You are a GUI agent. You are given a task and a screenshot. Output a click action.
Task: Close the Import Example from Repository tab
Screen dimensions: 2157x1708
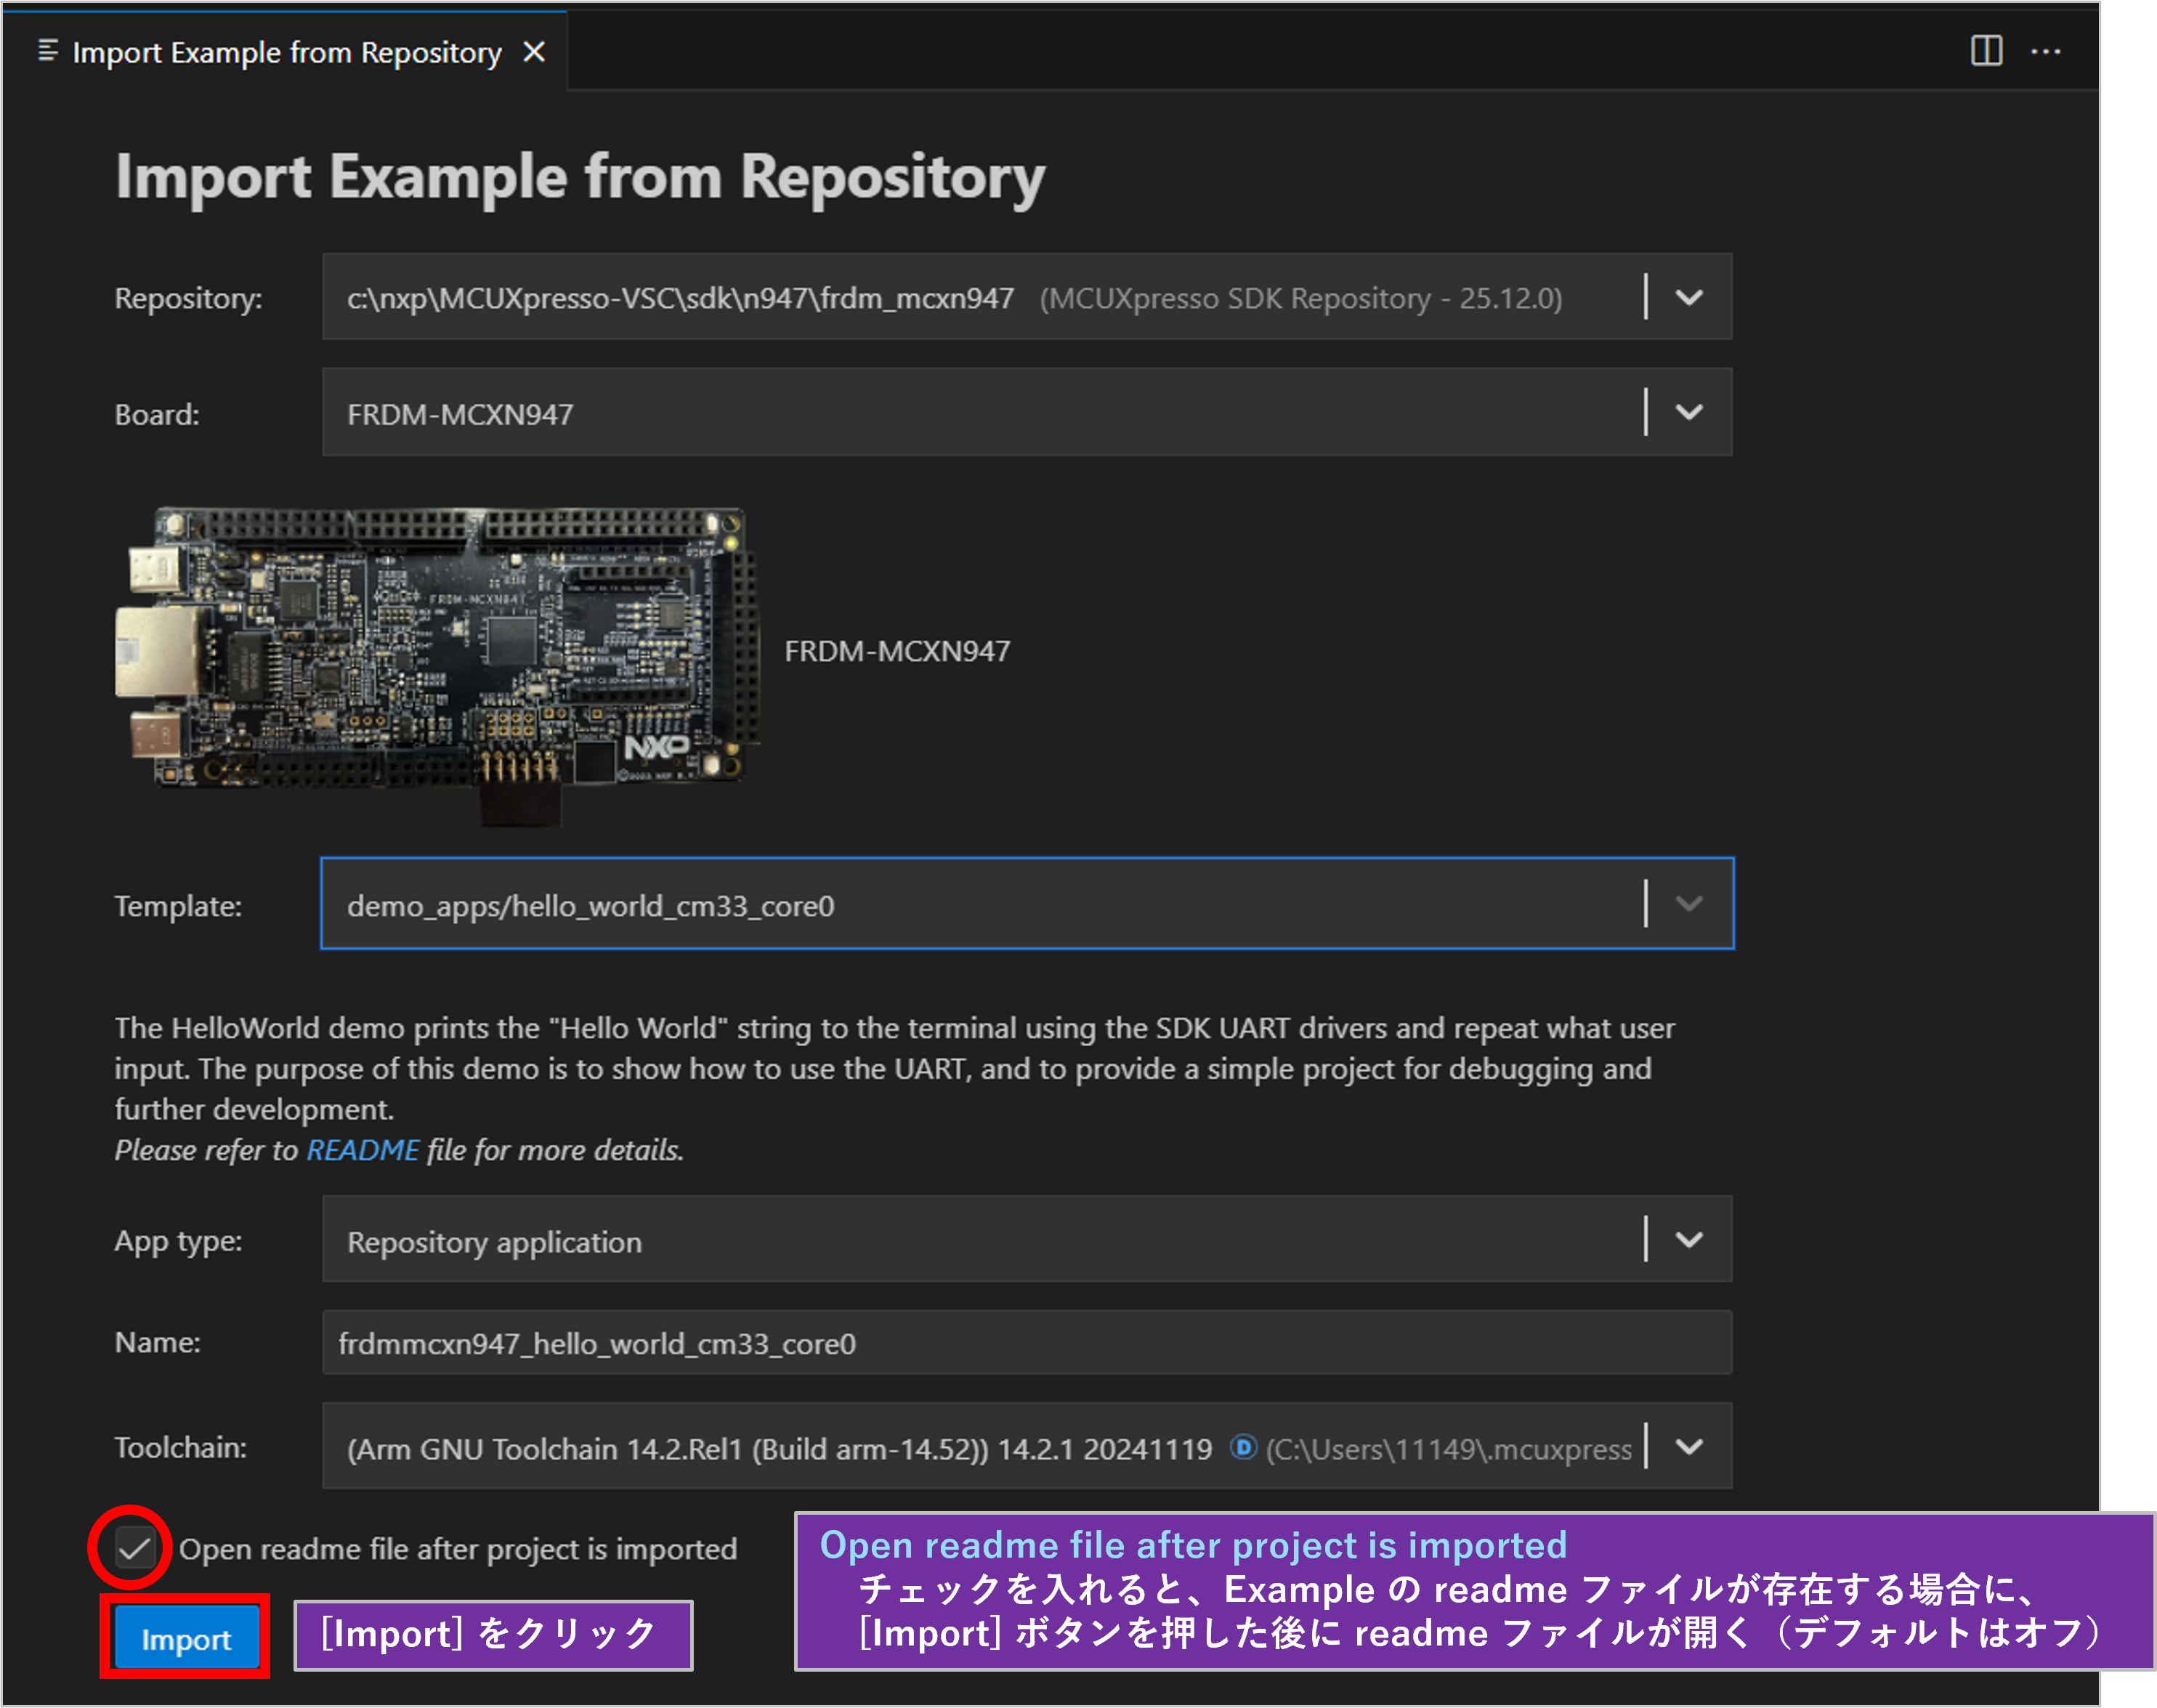tap(534, 51)
